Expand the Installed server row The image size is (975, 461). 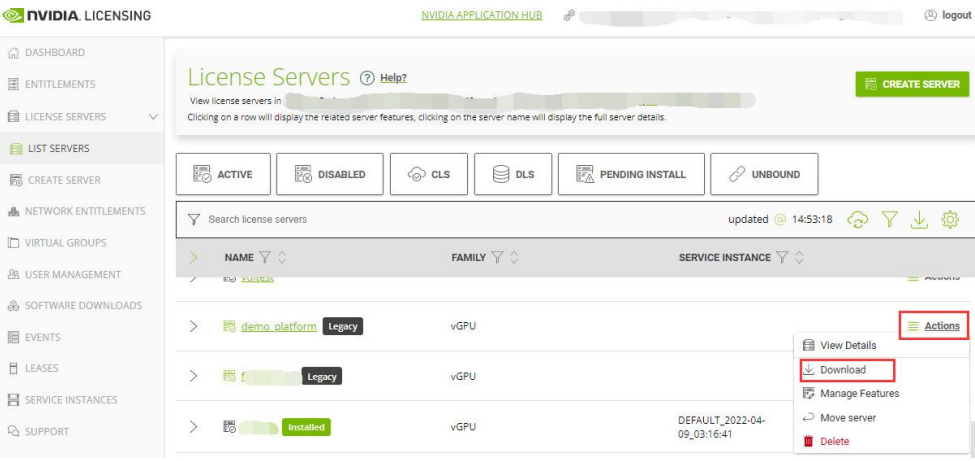[193, 427]
